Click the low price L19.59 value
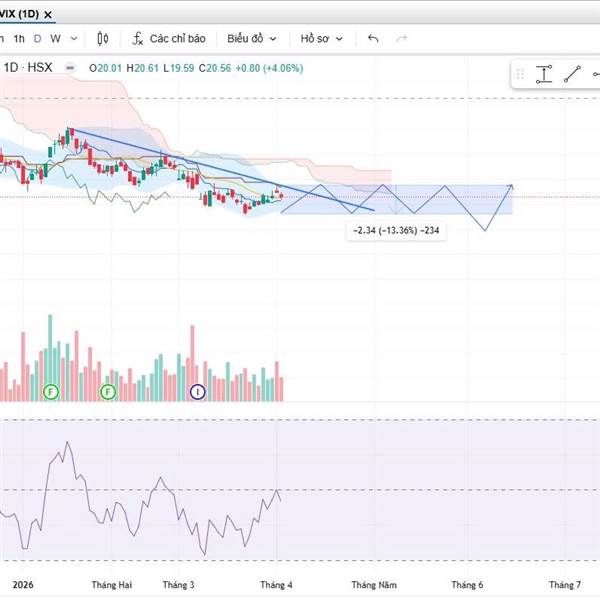Image resolution: width=600 pixels, height=600 pixels. click(179, 68)
